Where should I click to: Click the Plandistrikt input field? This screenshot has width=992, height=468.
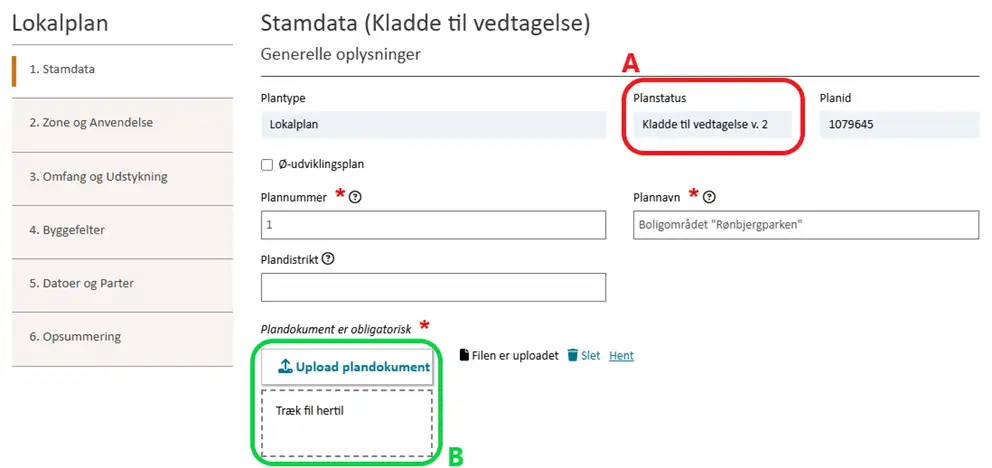pos(433,287)
